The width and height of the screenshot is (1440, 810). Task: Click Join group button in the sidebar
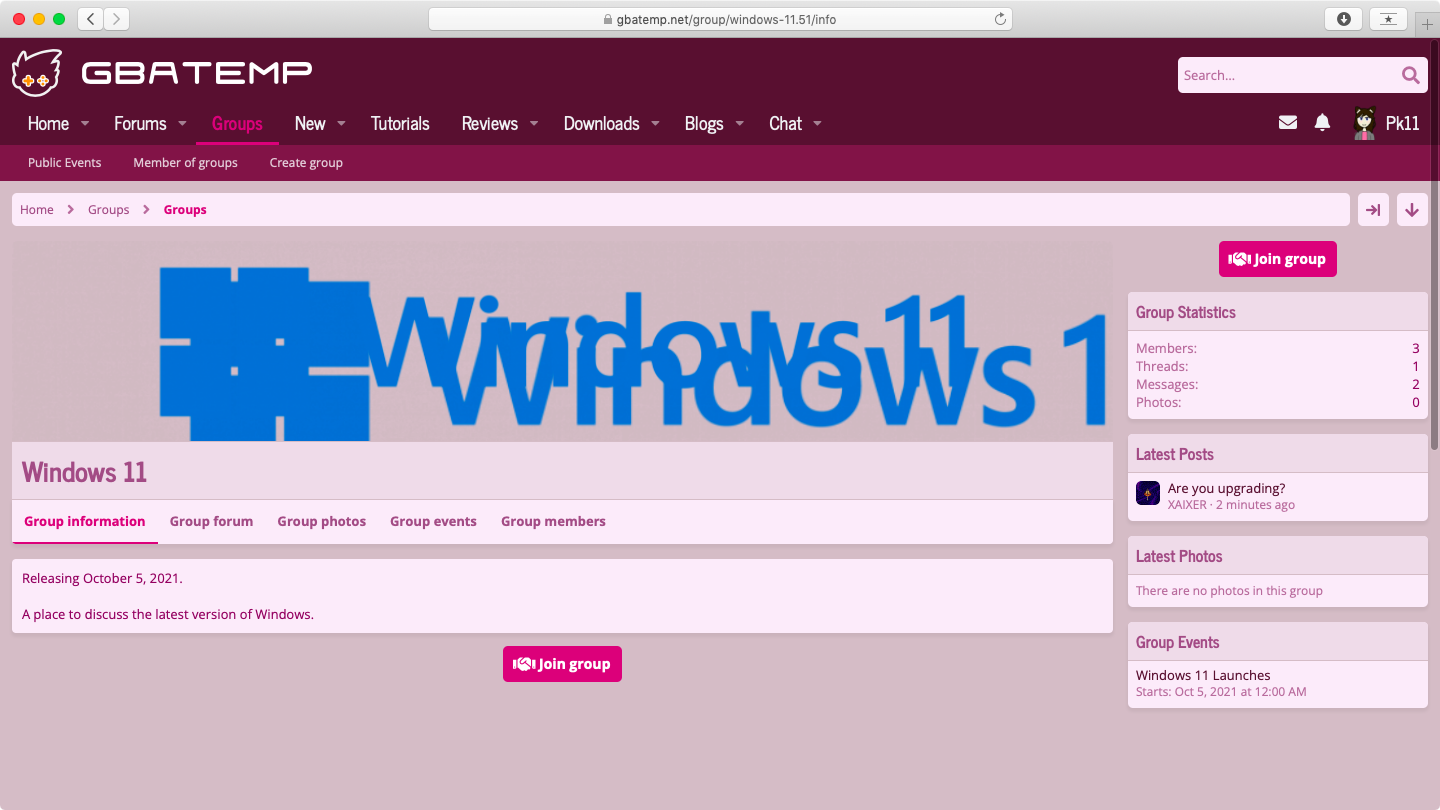[x=1278, y=259]
